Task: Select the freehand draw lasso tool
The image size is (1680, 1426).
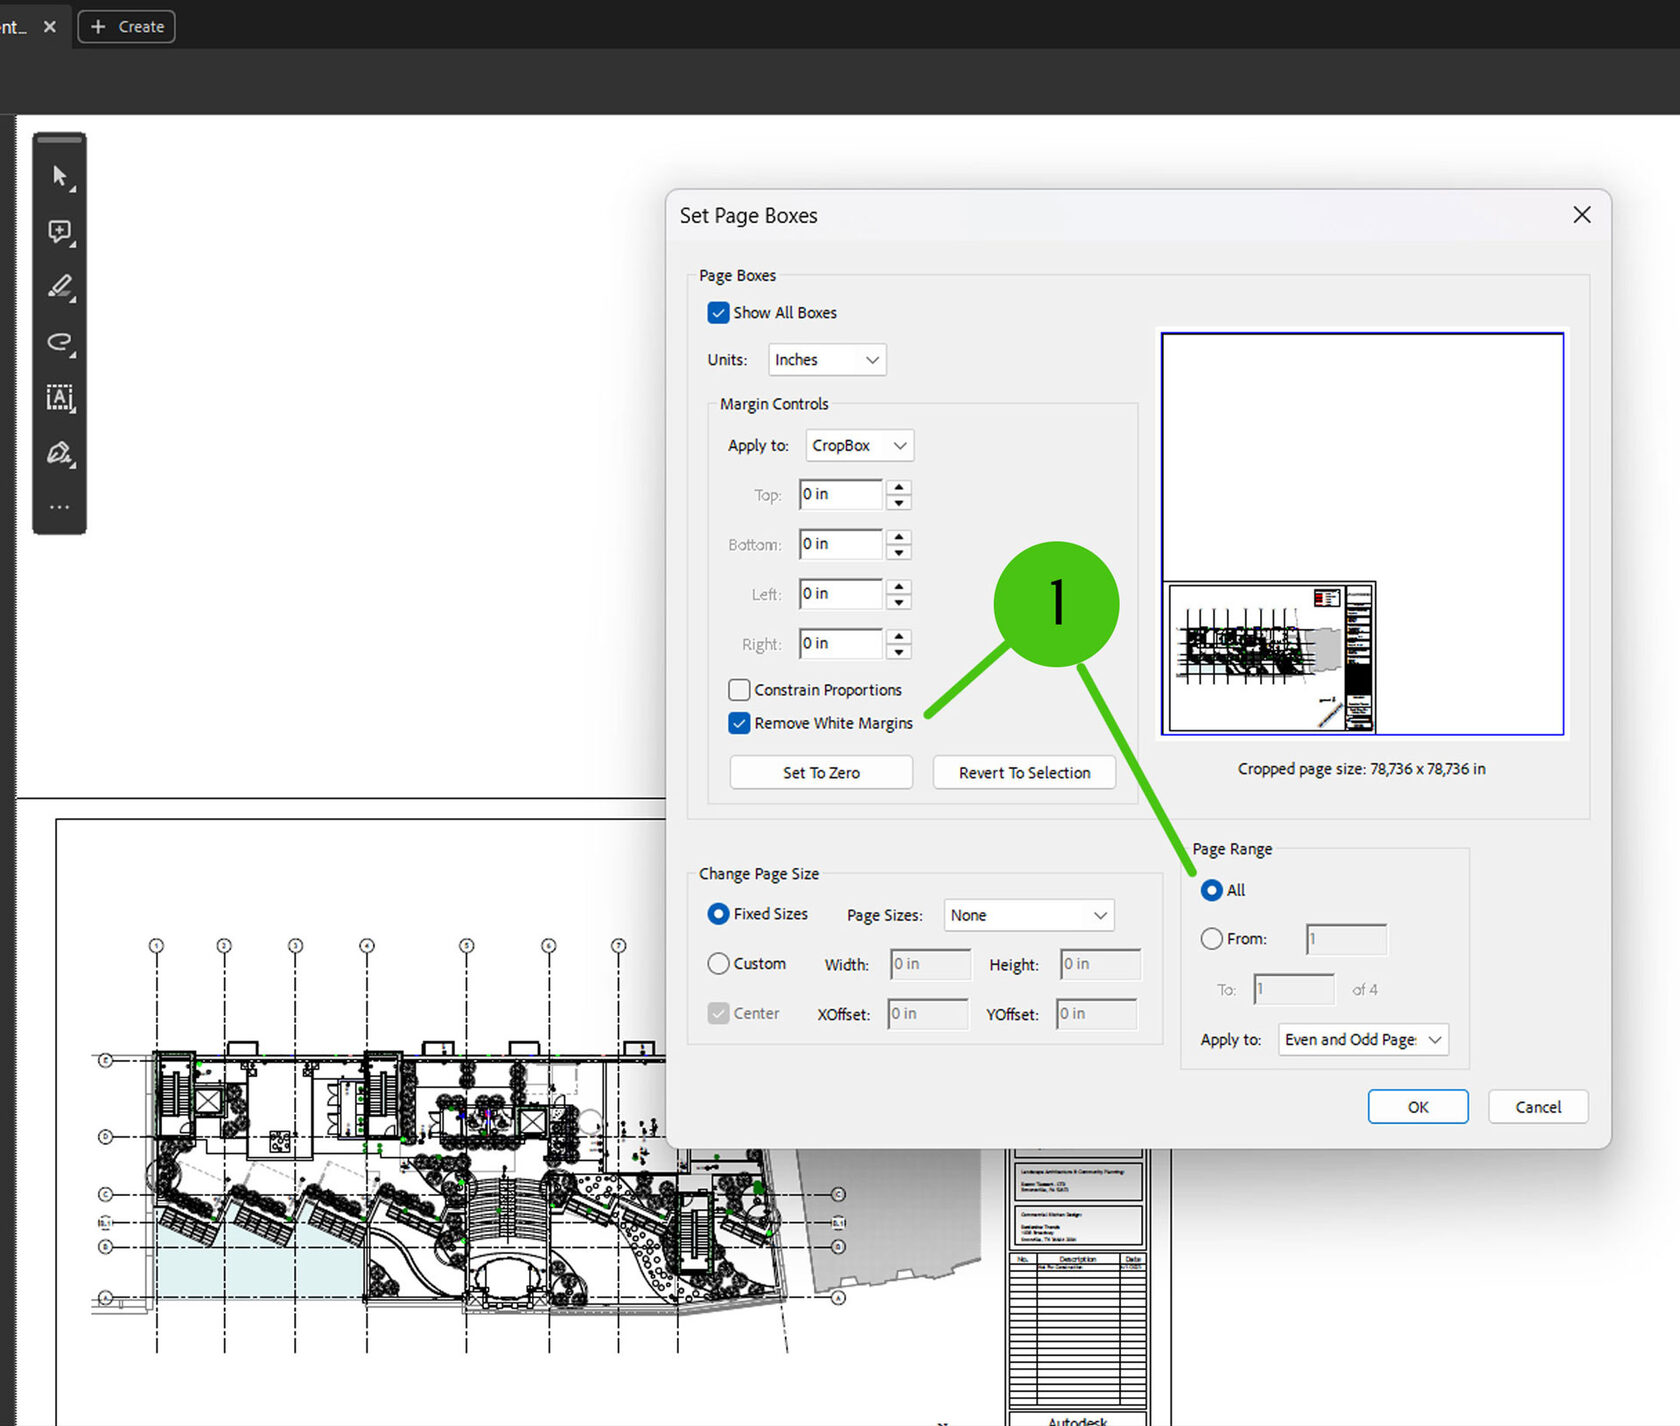Action: (x=60, y=343)
